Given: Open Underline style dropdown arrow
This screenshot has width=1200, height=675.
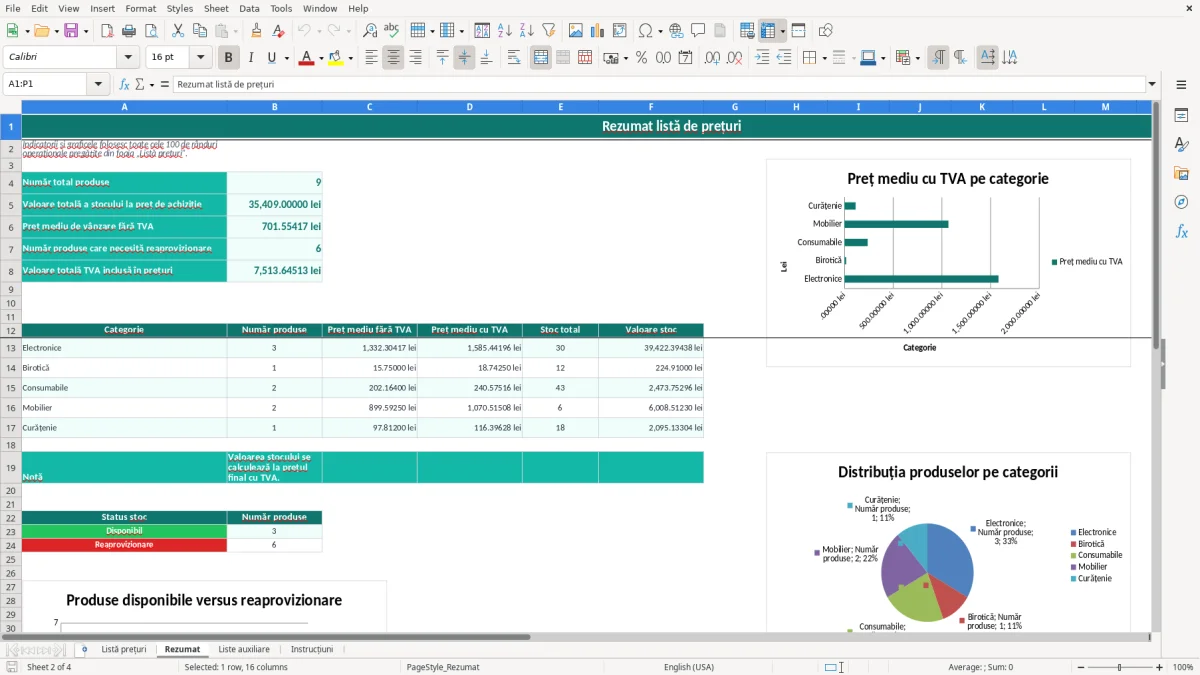Looking at the screenshot, I should tap(286, 58).
